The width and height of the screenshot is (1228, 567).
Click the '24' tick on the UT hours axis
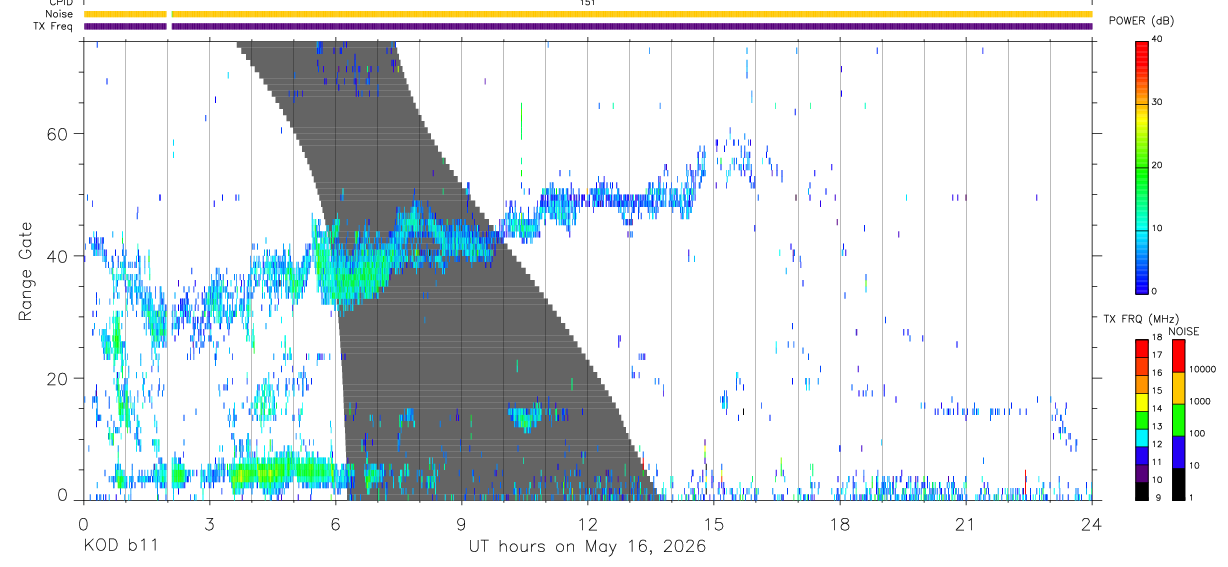pos(1092,524)
